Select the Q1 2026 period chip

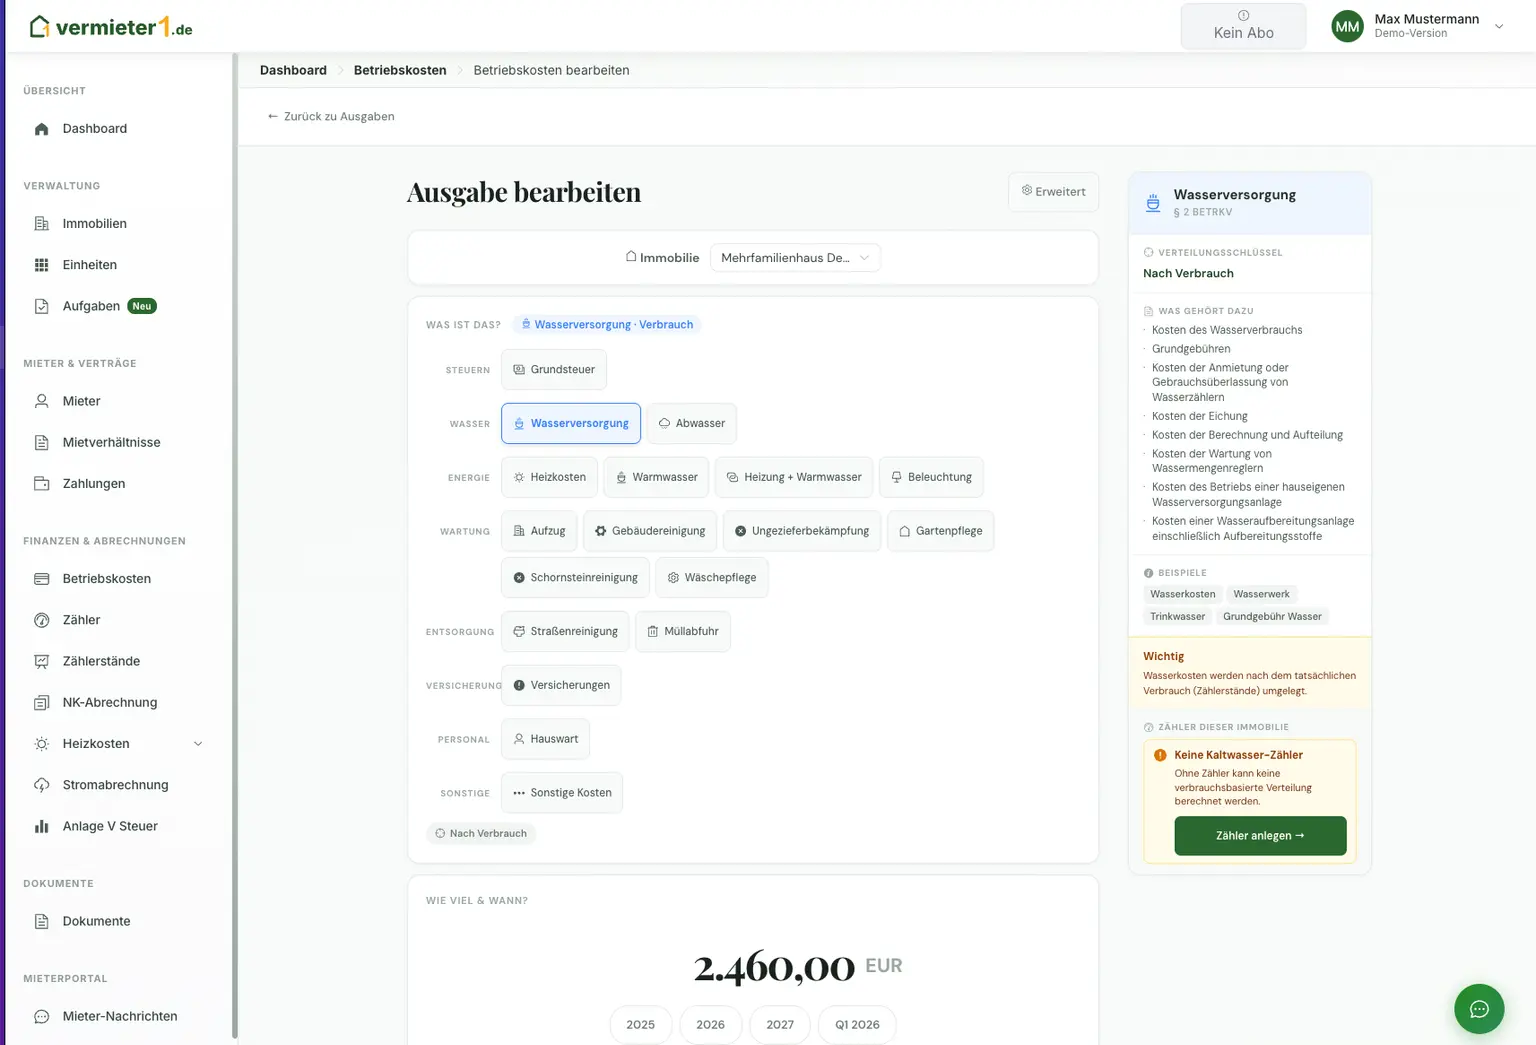click(858, 1025)
